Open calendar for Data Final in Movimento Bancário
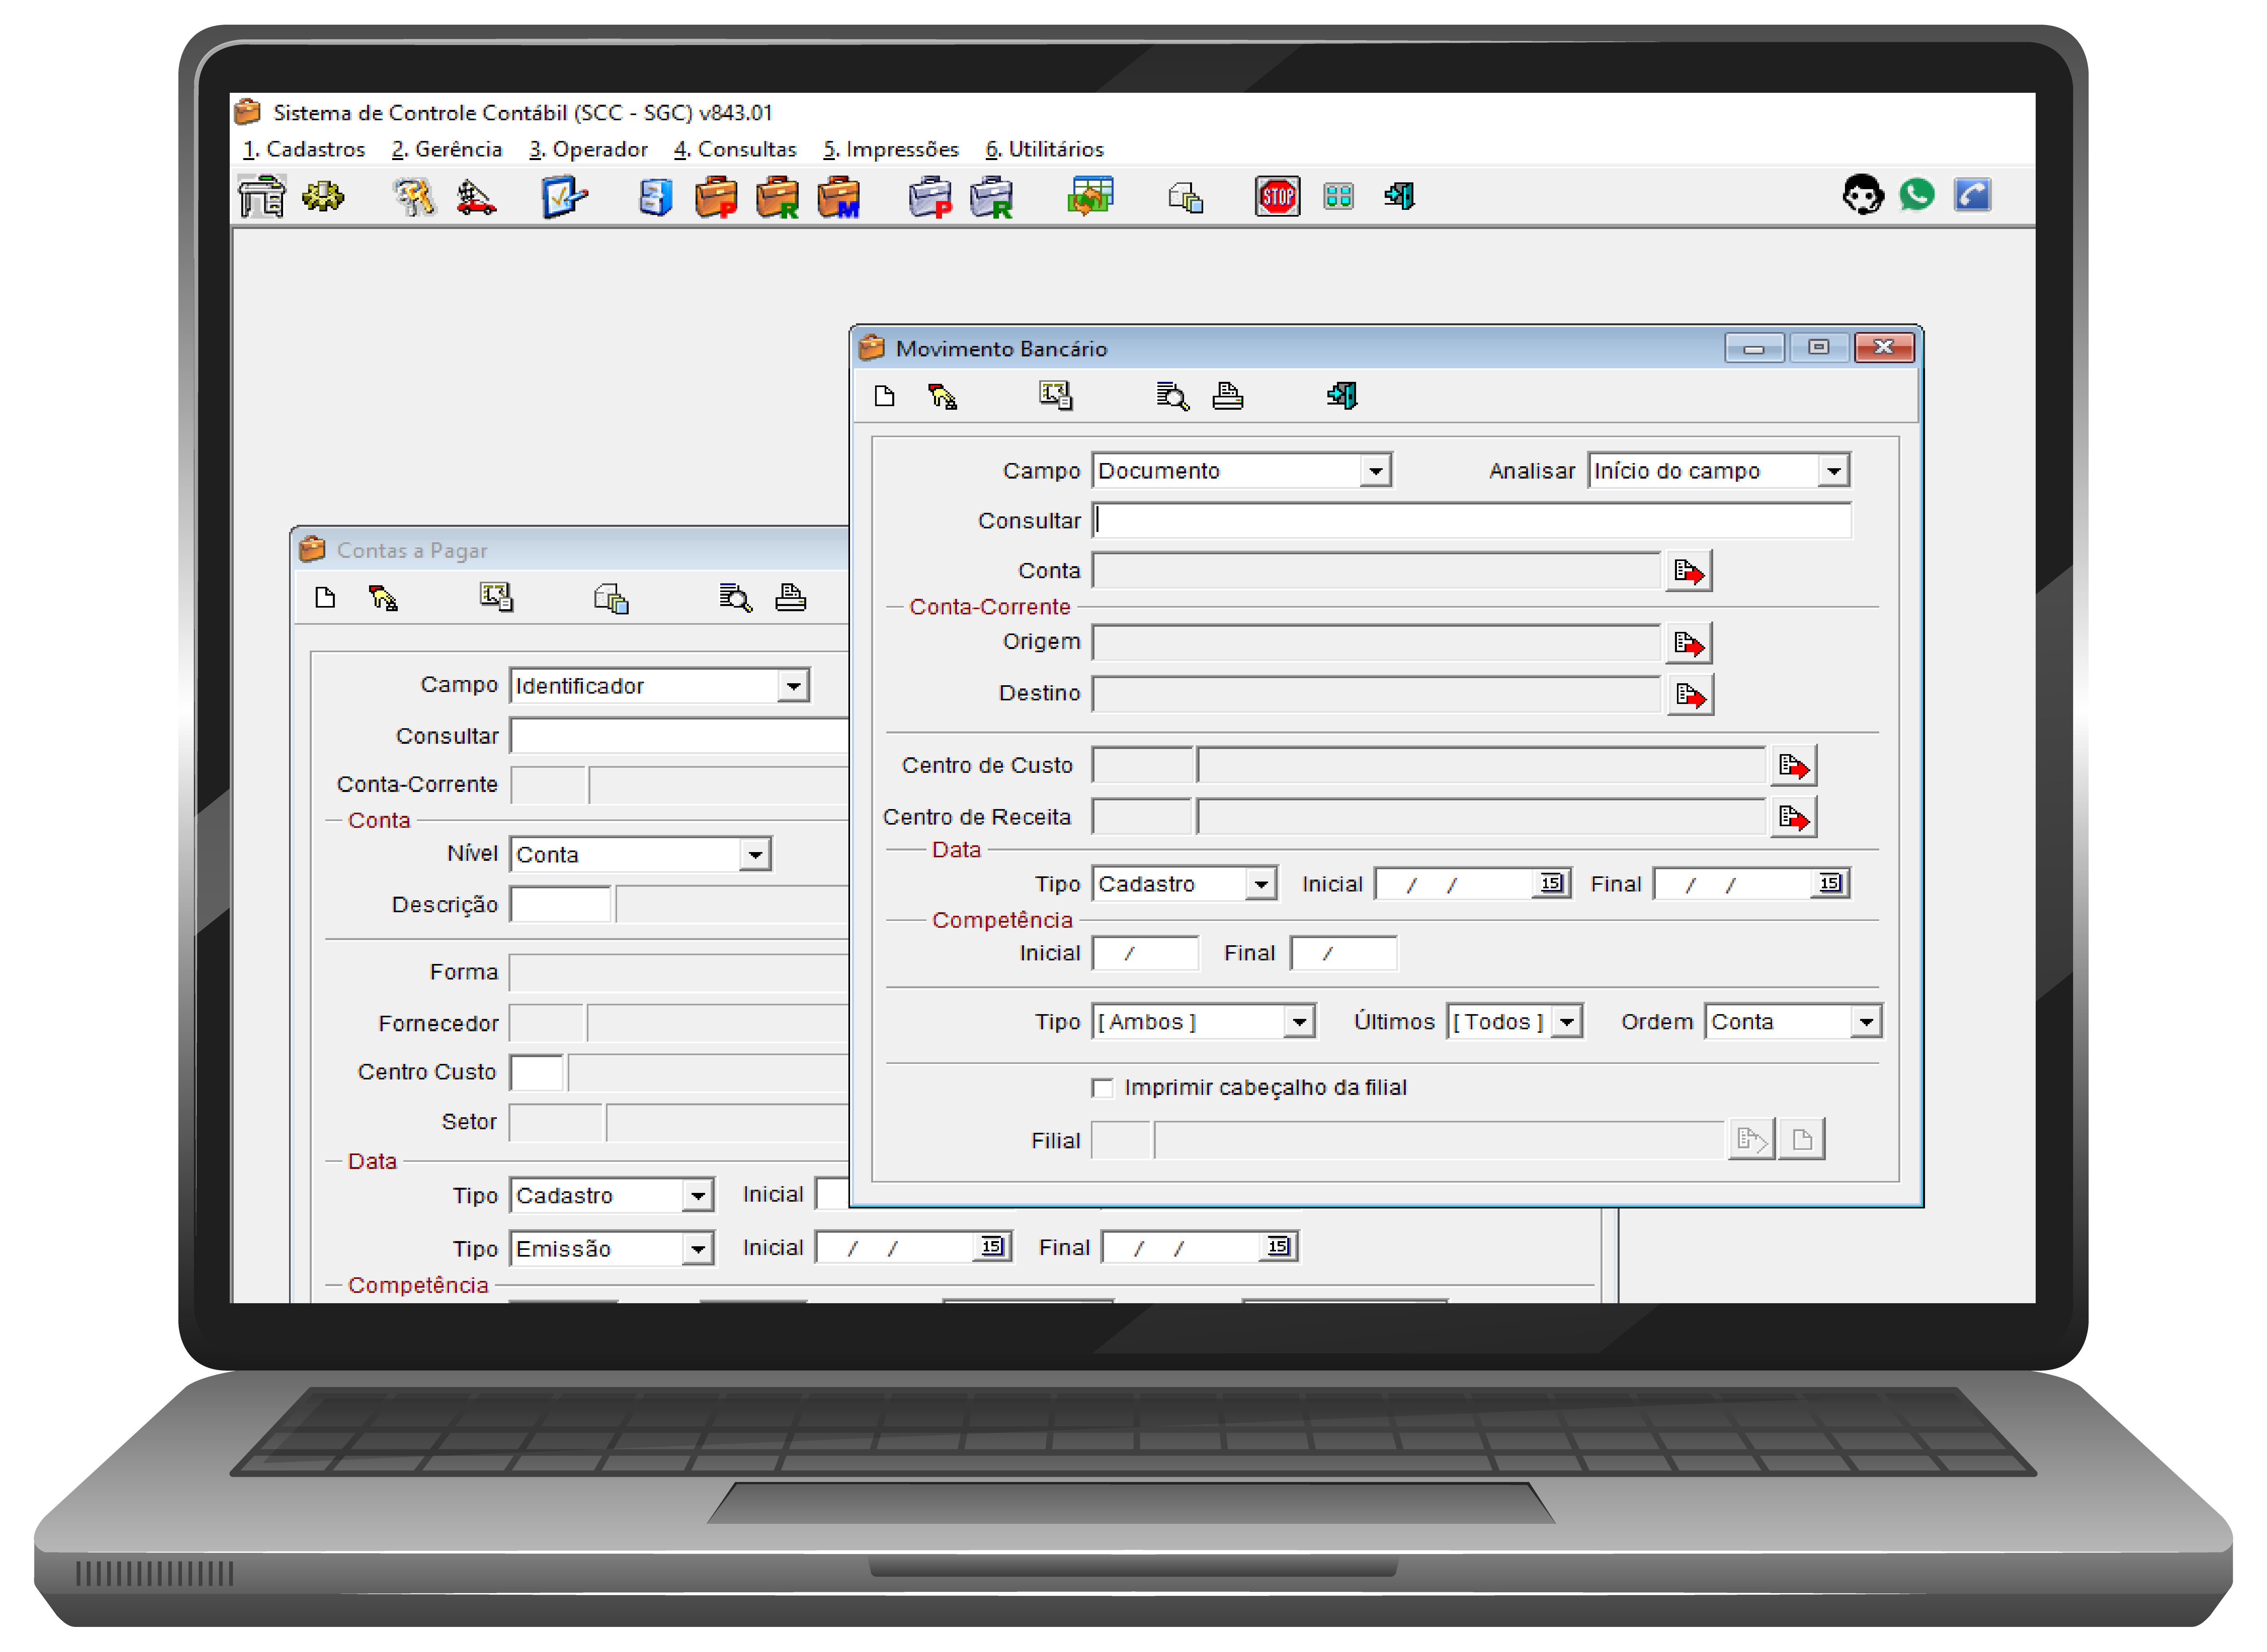The height and width of the screenshot is (1652, 2267). (x=1830, y=884)
